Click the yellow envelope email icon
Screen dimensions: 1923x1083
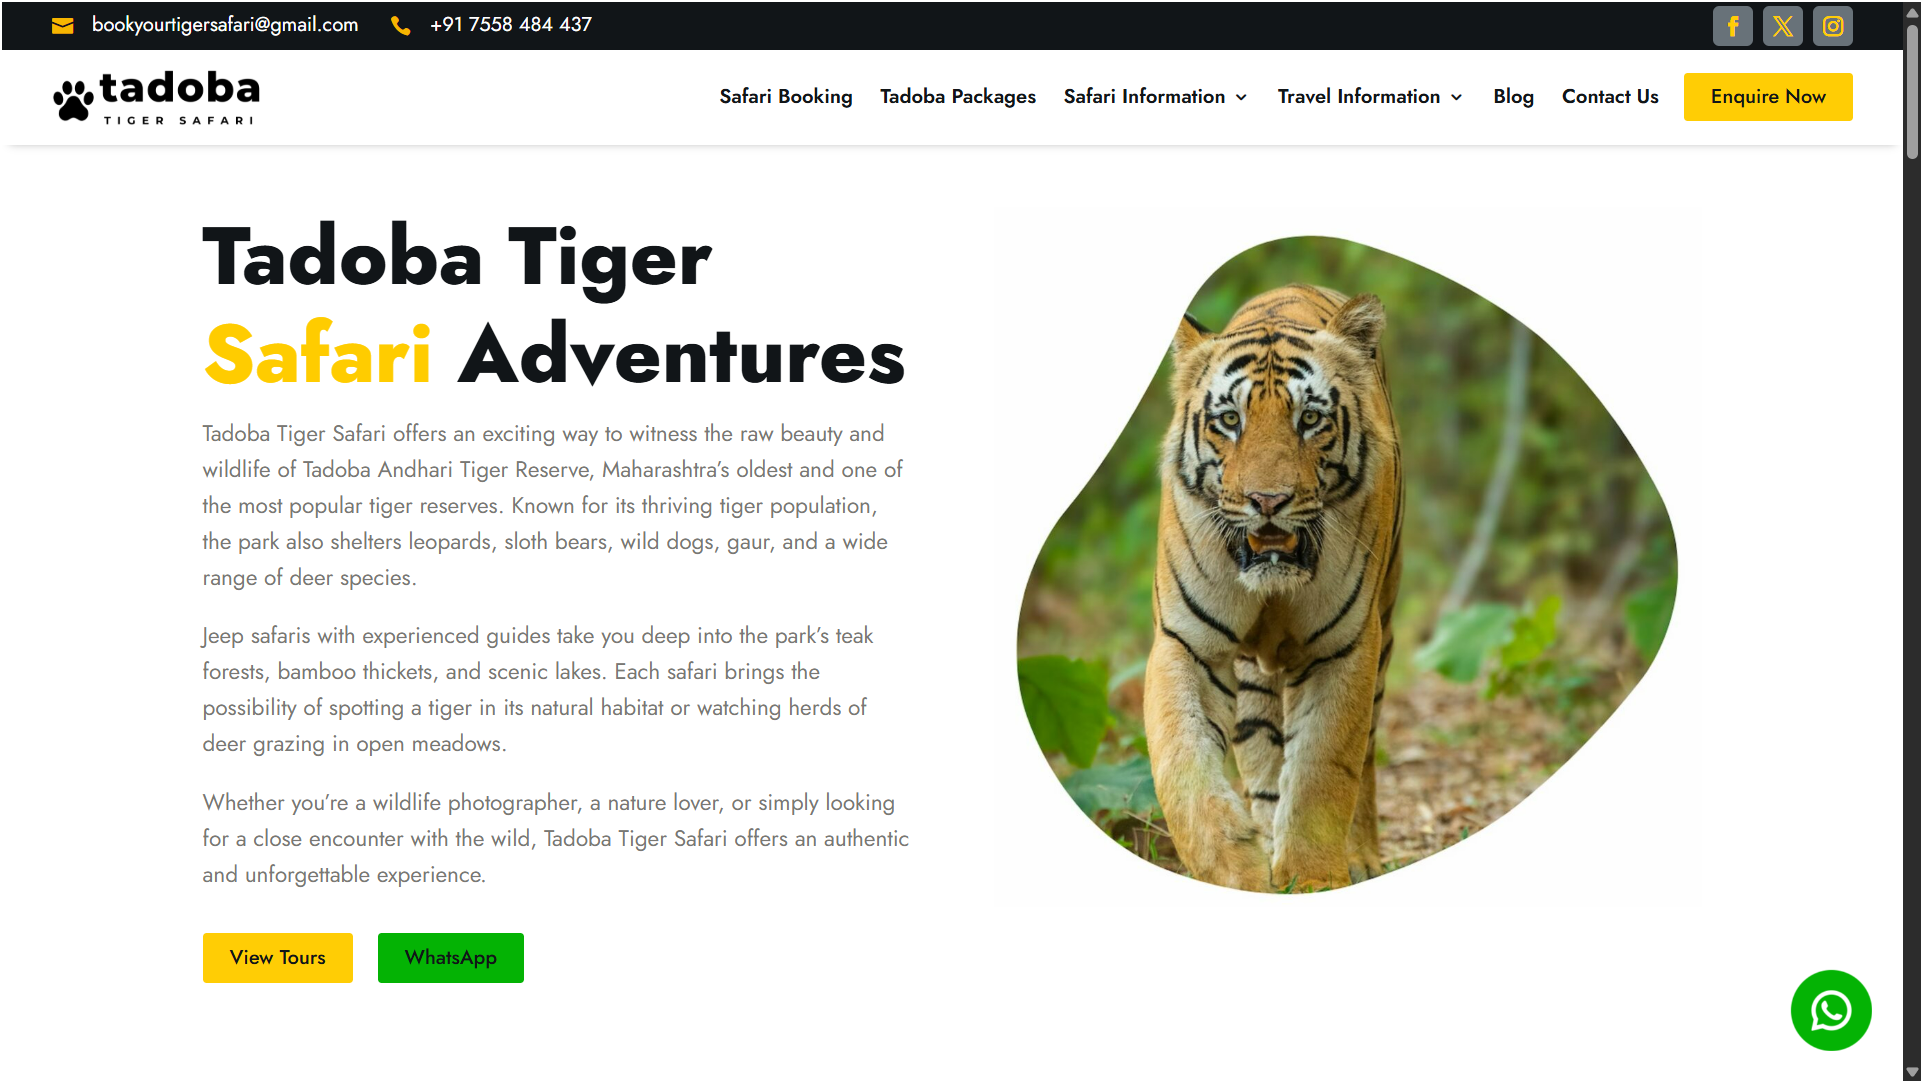pos(62,26)
